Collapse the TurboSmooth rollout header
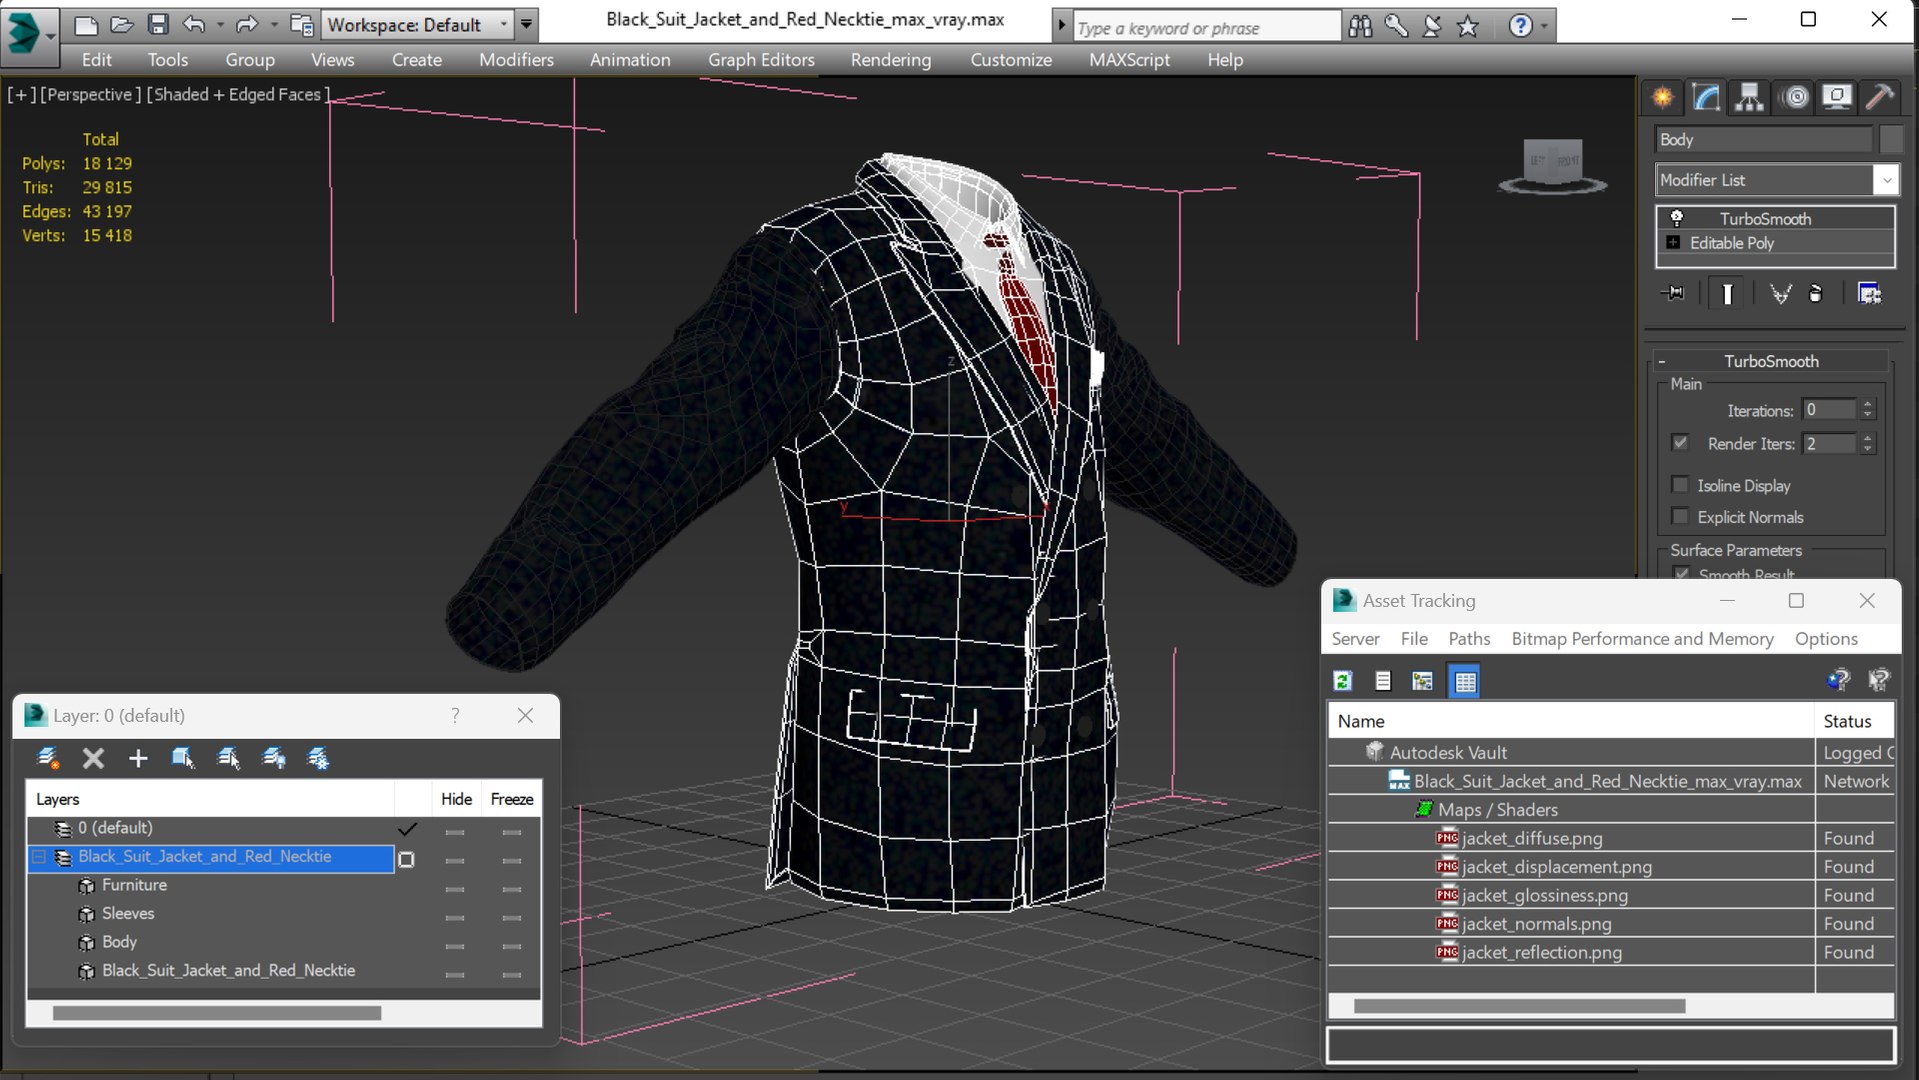 1769,361
